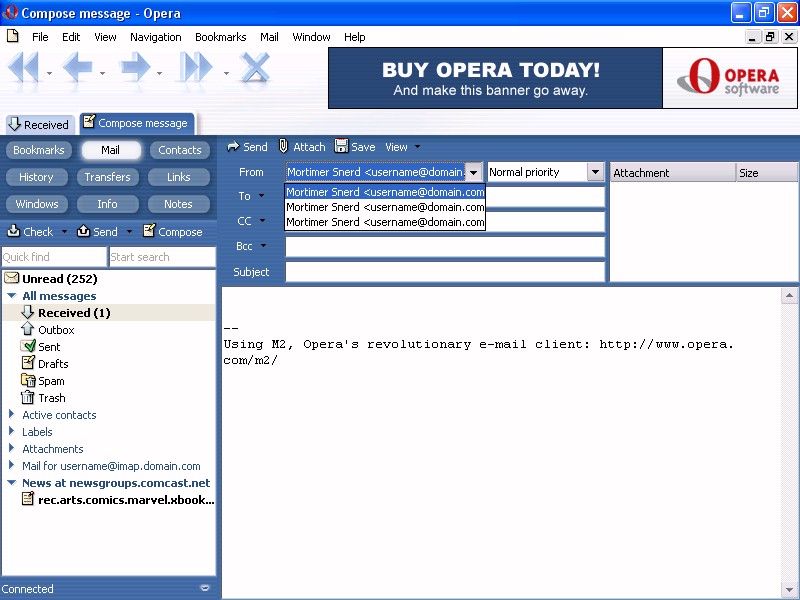Collapse the All messages tree
This screenshot has height=600, width=800.
point(12,295)
